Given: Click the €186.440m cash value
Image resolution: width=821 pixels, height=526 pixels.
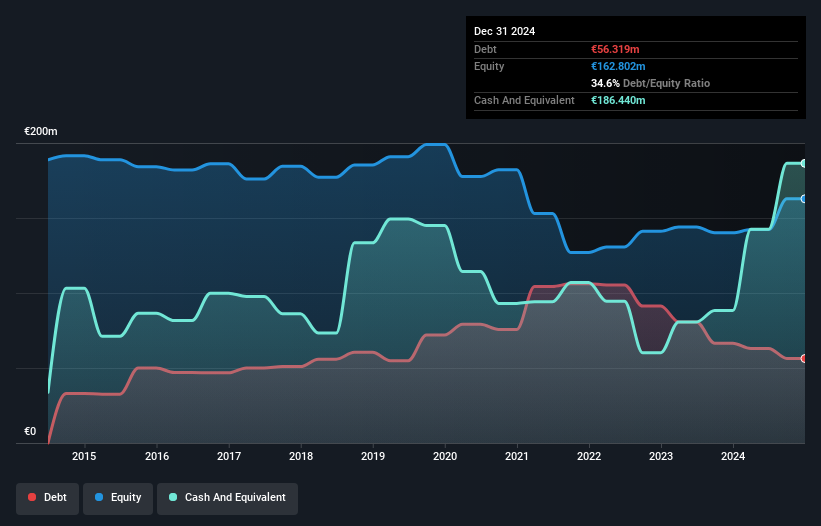Looking at the screenshot, I should (619, 100).
